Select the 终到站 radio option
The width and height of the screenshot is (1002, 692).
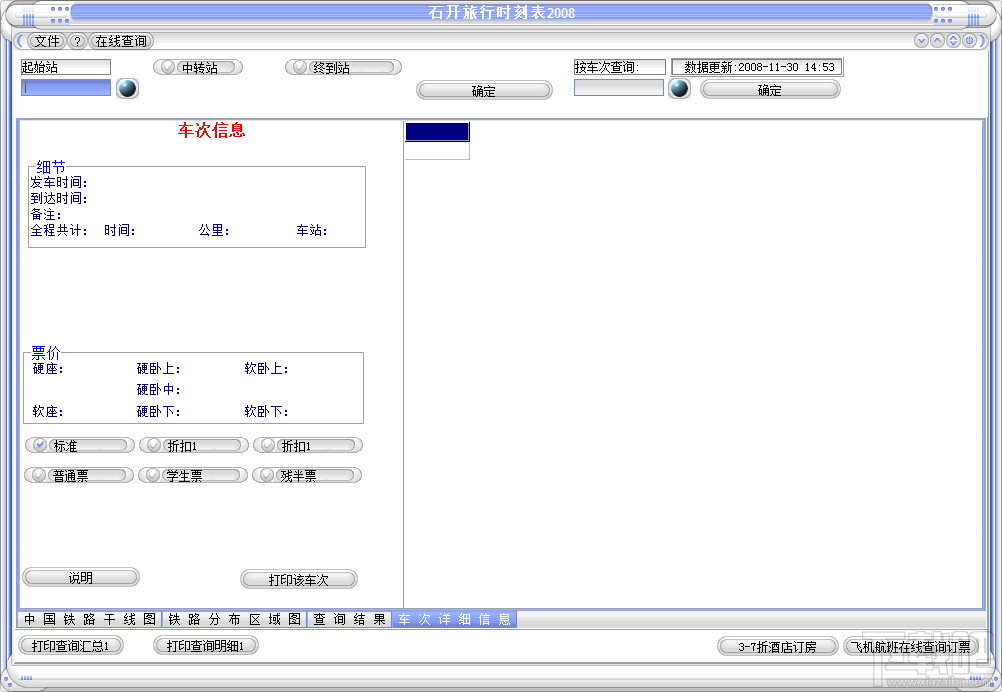(343, 67)
